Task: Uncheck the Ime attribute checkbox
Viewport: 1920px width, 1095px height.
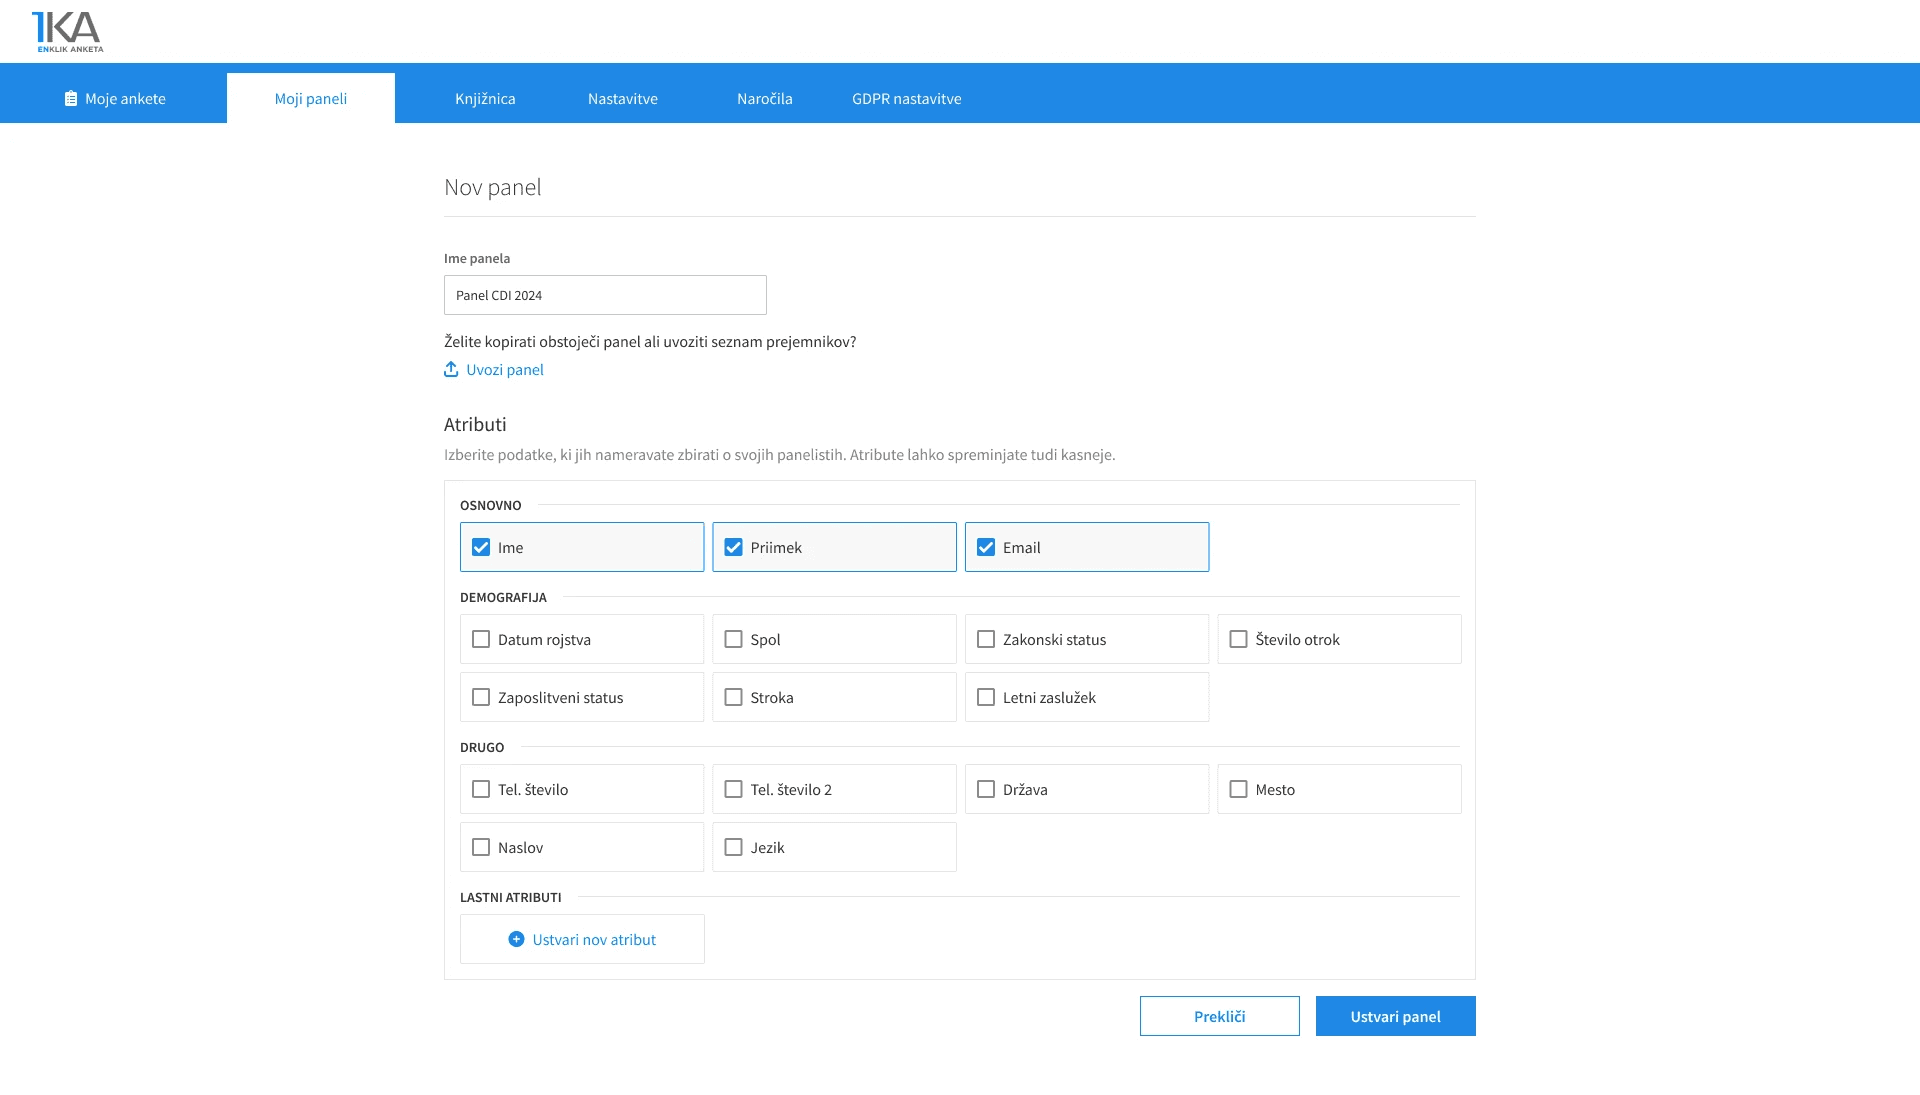Action: (481, 547)
